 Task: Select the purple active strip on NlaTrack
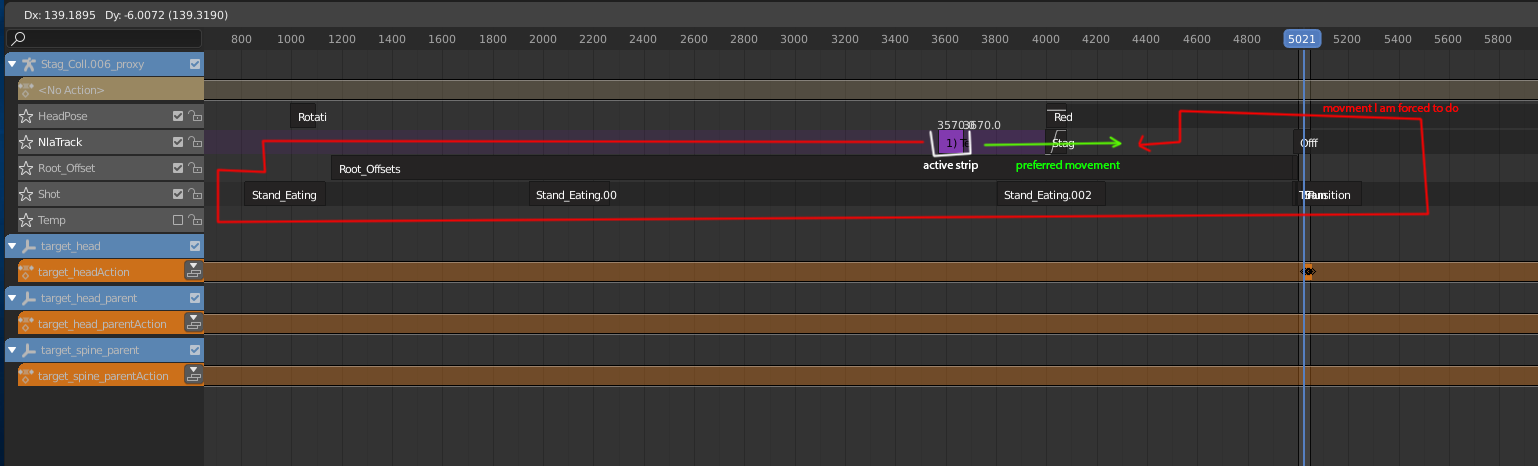click(x=951, y=143)
